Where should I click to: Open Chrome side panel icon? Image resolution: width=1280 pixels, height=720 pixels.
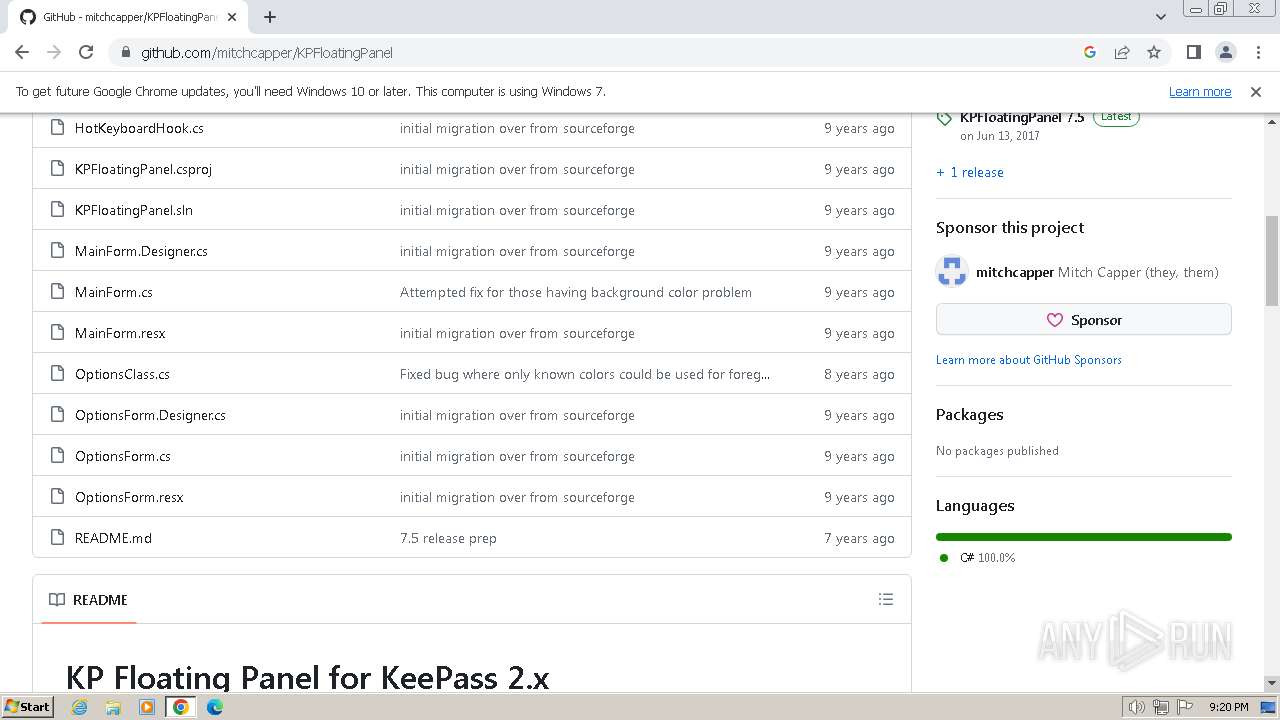[1193, 52]
